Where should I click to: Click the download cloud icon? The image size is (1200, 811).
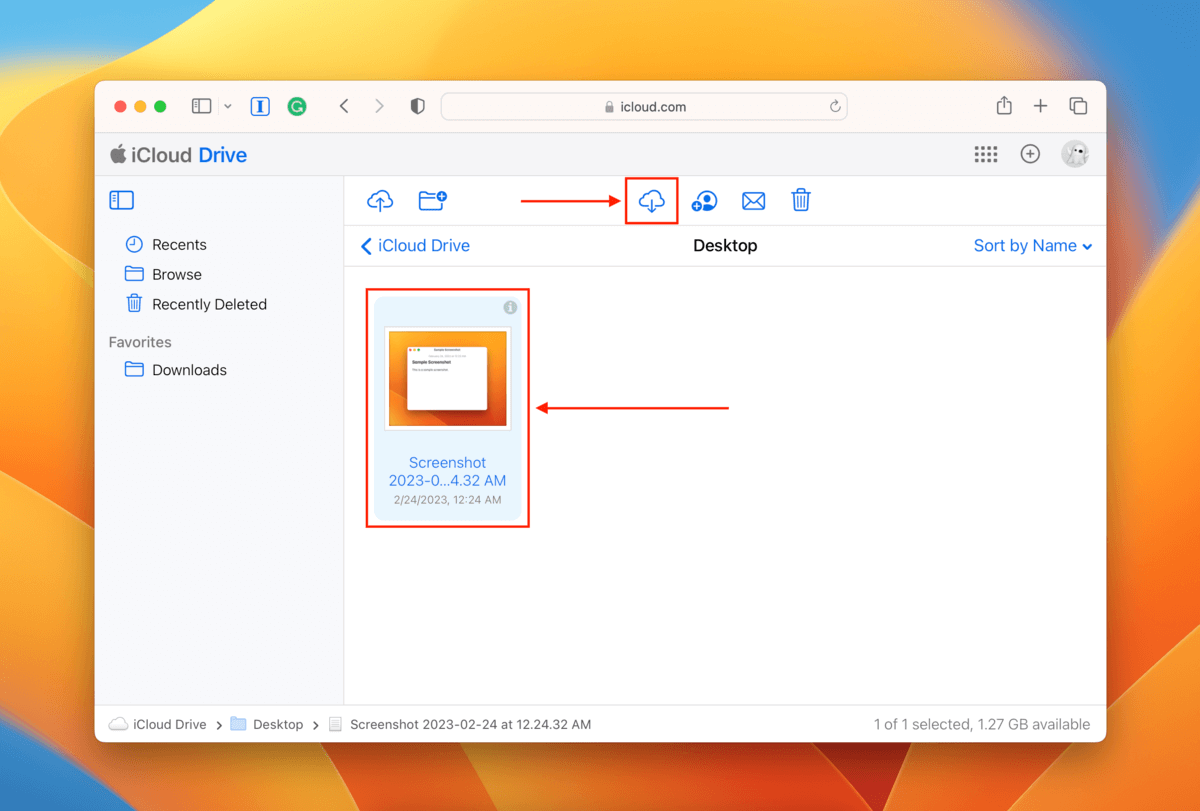coord(652,201)
